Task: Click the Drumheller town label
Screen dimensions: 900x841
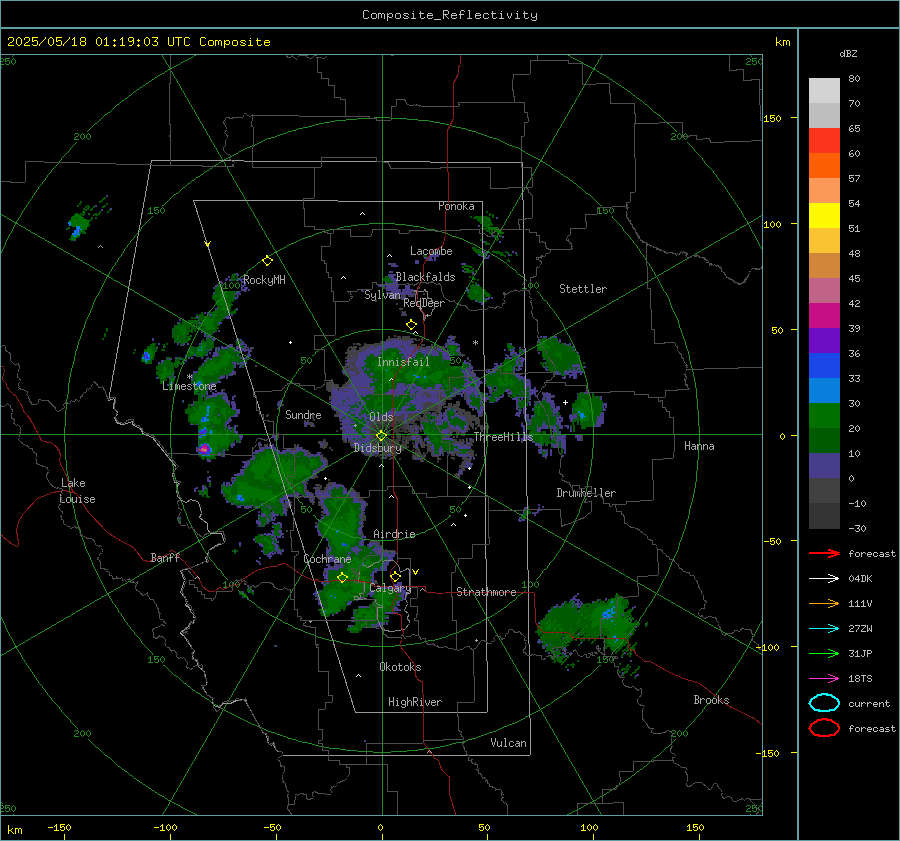Action: (586, 493)
